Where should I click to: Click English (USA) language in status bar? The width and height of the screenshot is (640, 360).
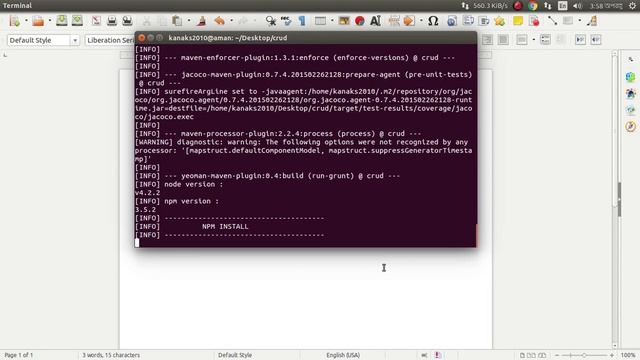point(343,355)
